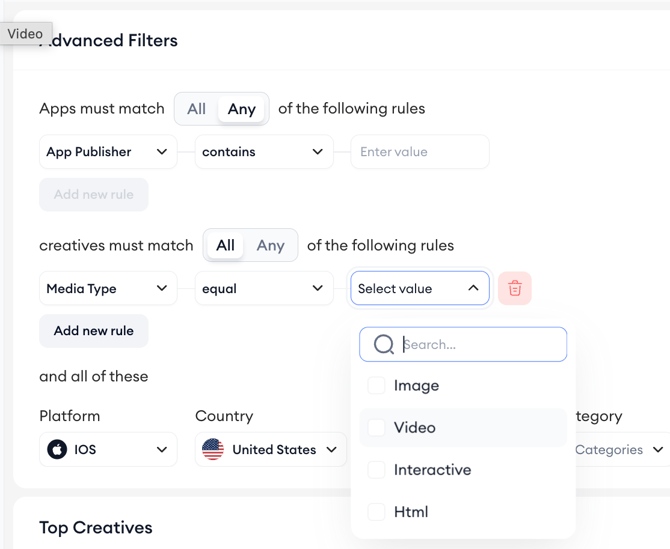Set Apps match to All
Viewport: 670px width, 549px height.
click(197, 109)
